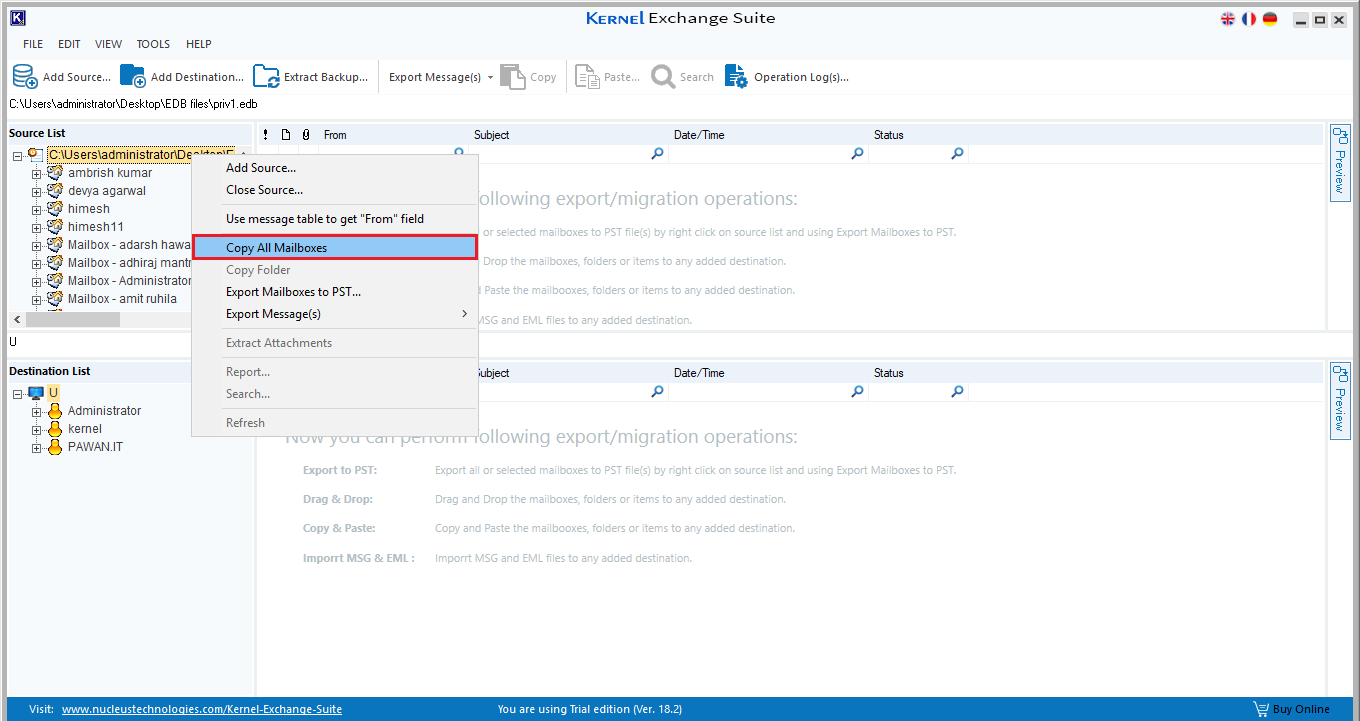Click the destination computer icon next to U

[x=36, y=393]
